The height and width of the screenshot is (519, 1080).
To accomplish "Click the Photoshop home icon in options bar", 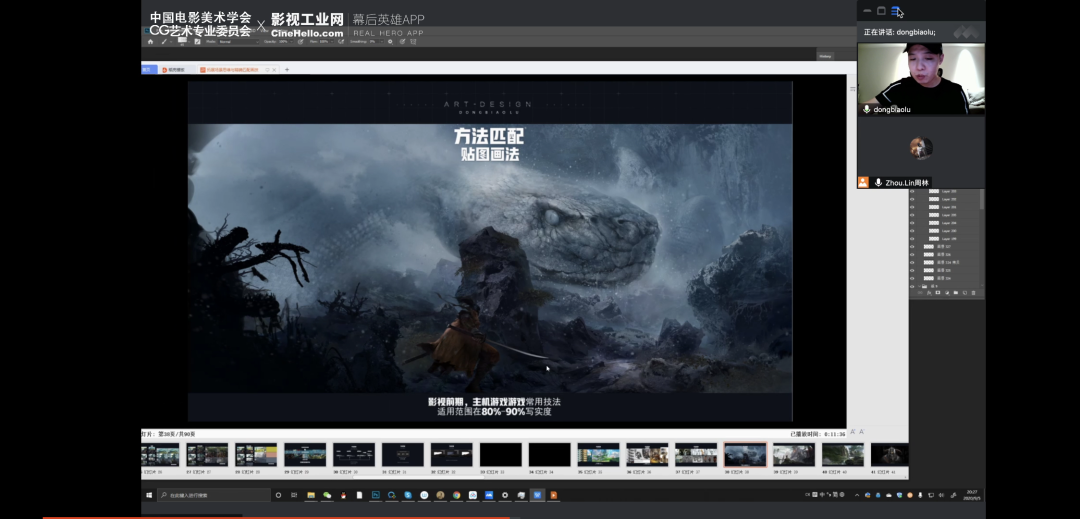I will 150,42.
